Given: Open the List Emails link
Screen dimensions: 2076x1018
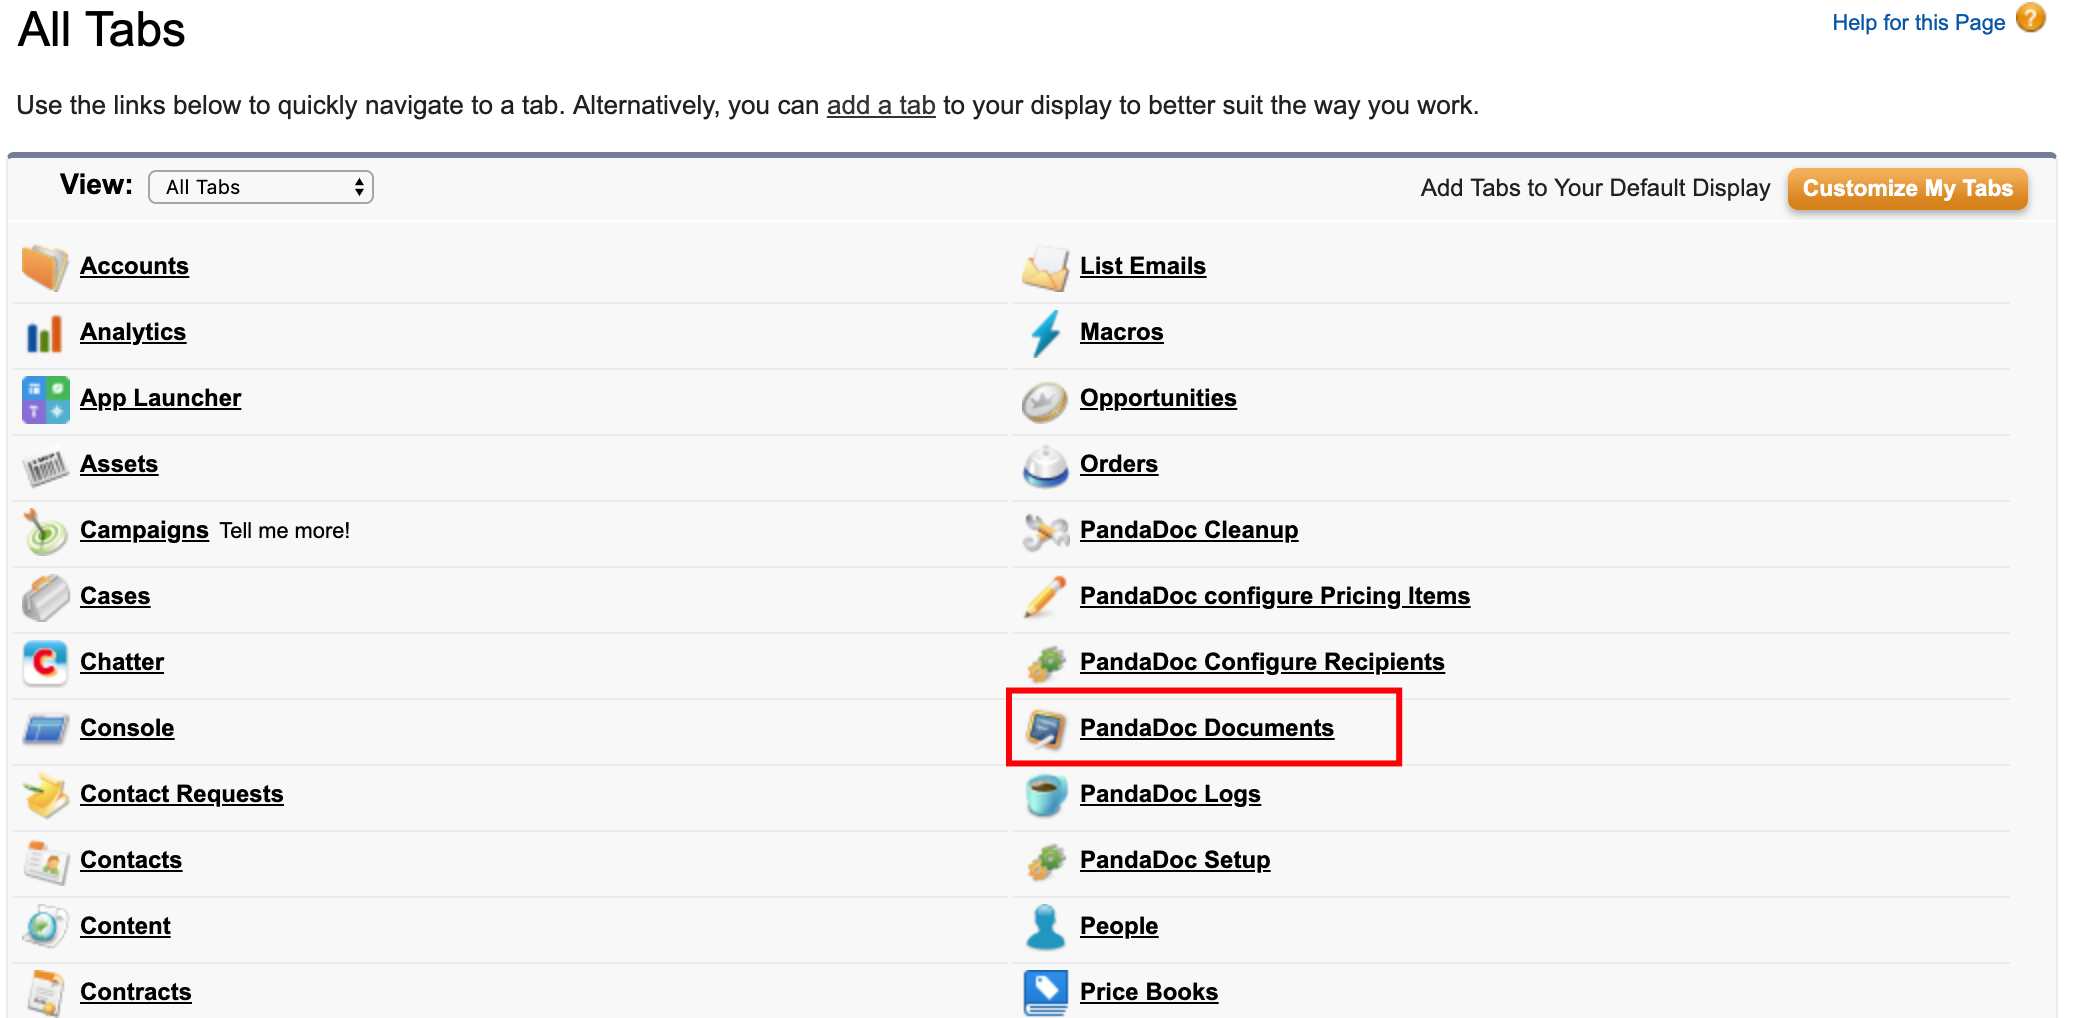Looking at the screenshot, I should pyautogui.click(x=1143, y=266).
